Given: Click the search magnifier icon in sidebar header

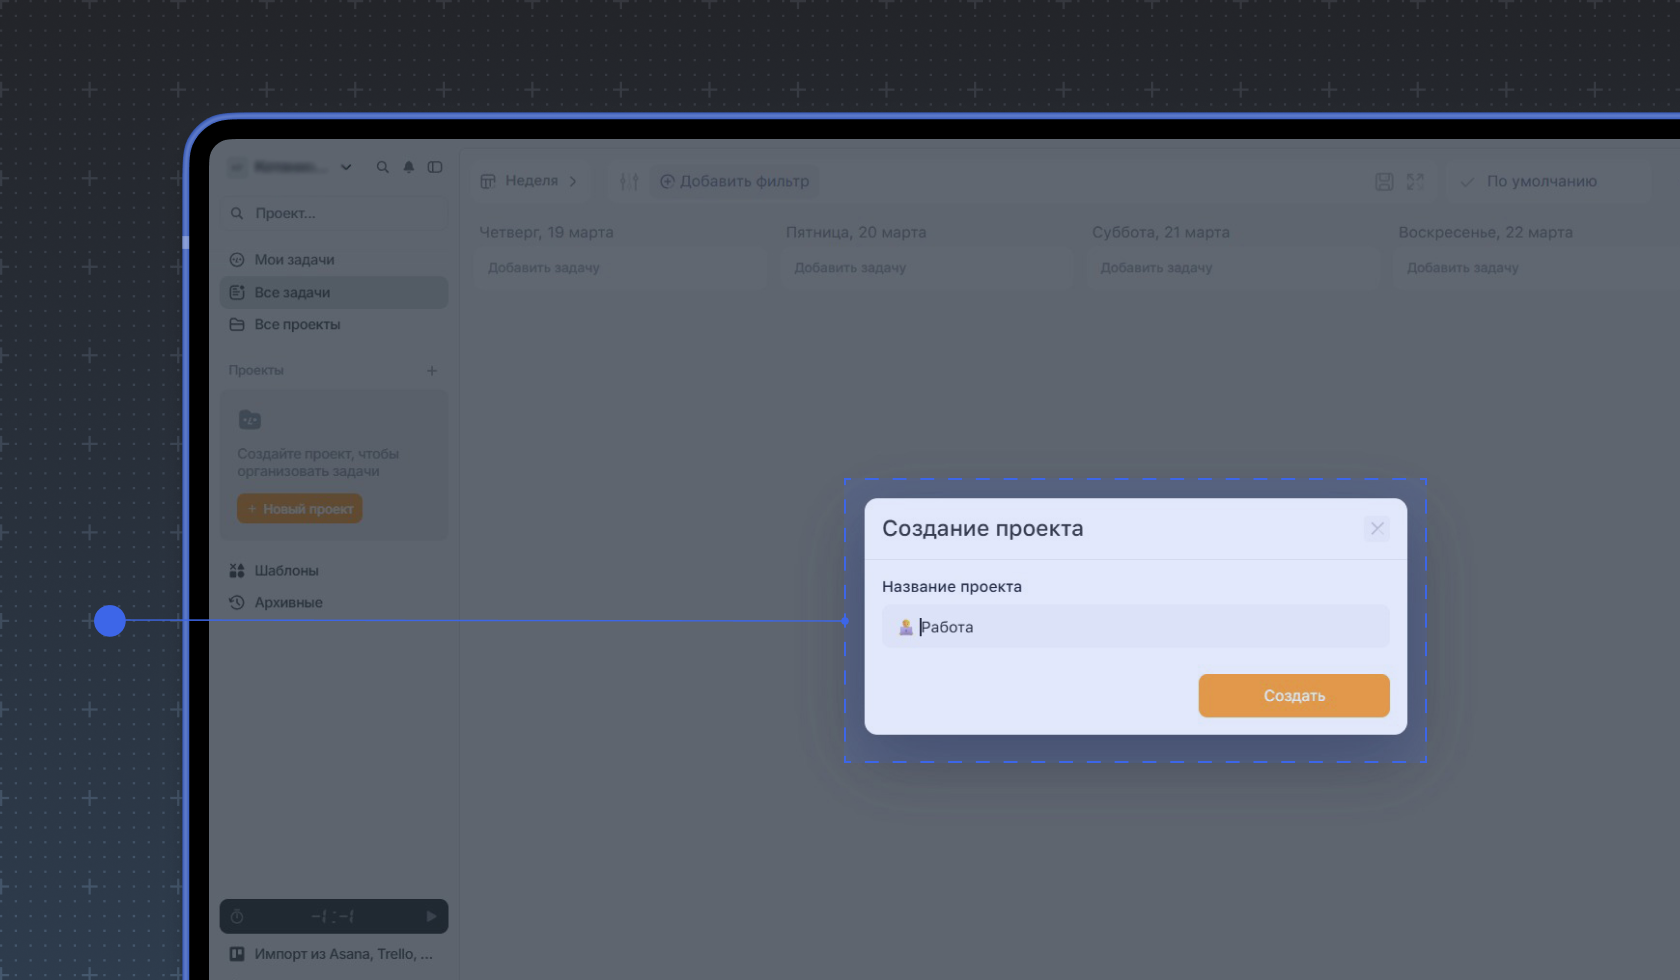Looking at the screenshot, I should pos(382,167).
